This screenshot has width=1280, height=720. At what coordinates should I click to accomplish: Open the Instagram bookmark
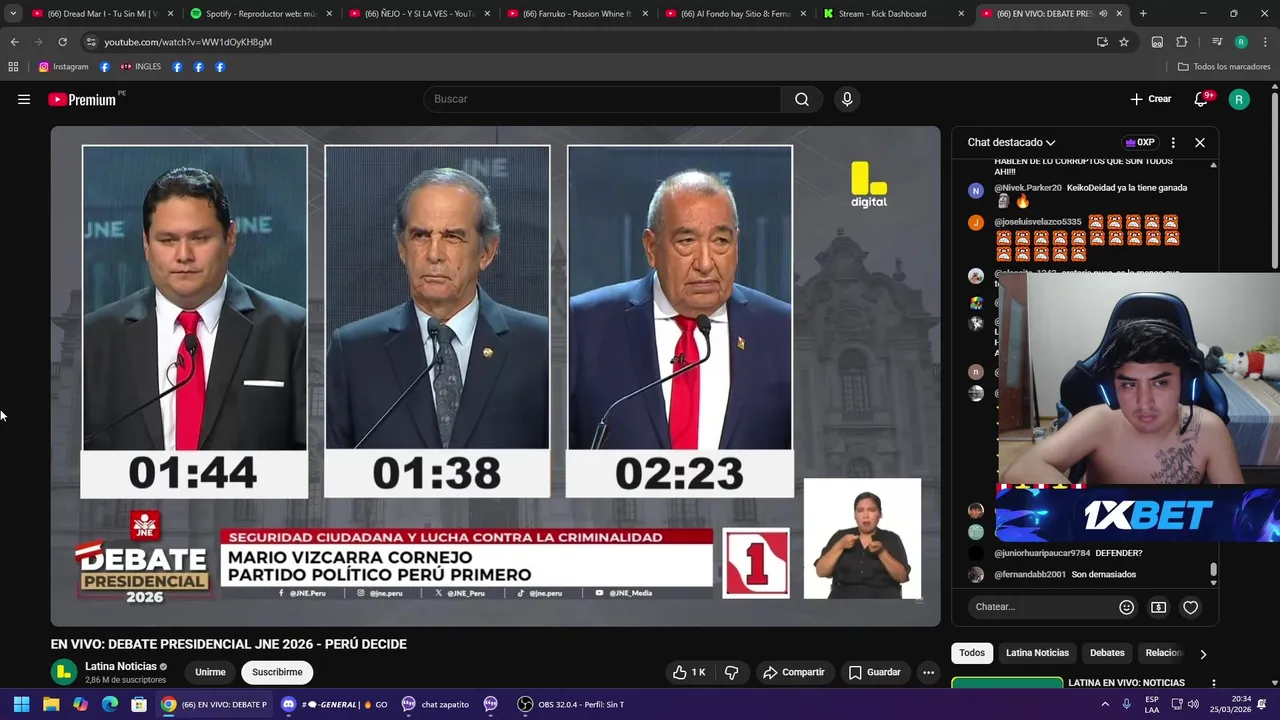[63, 67]
